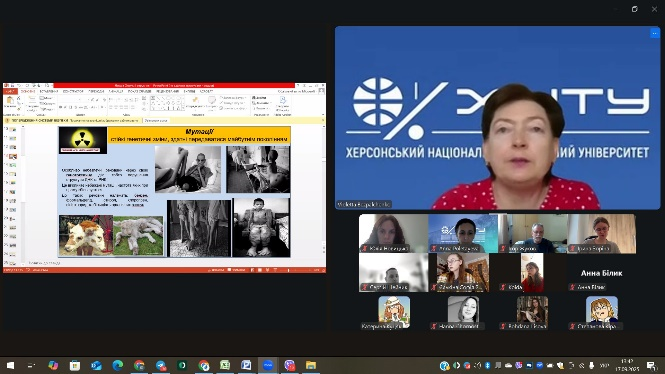Open the Microsoft Store taskbar icon
The height and width of the screenshot is (374, 665).
75,365
